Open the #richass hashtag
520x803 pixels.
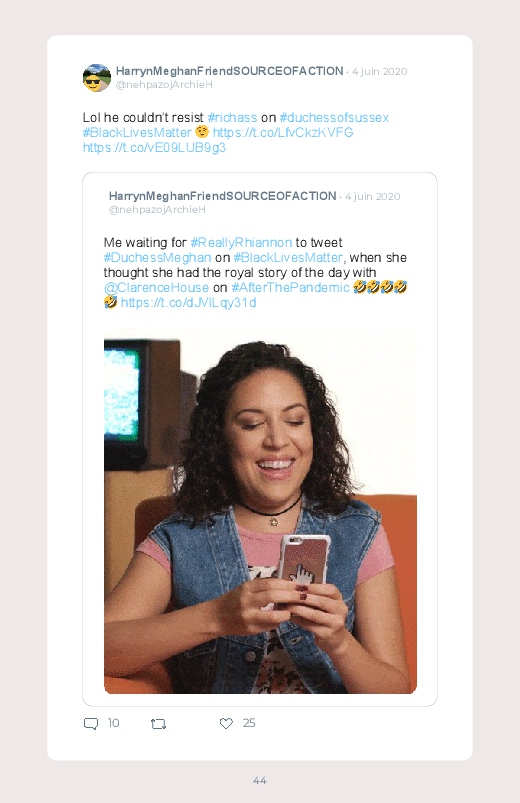pos(232,118)
